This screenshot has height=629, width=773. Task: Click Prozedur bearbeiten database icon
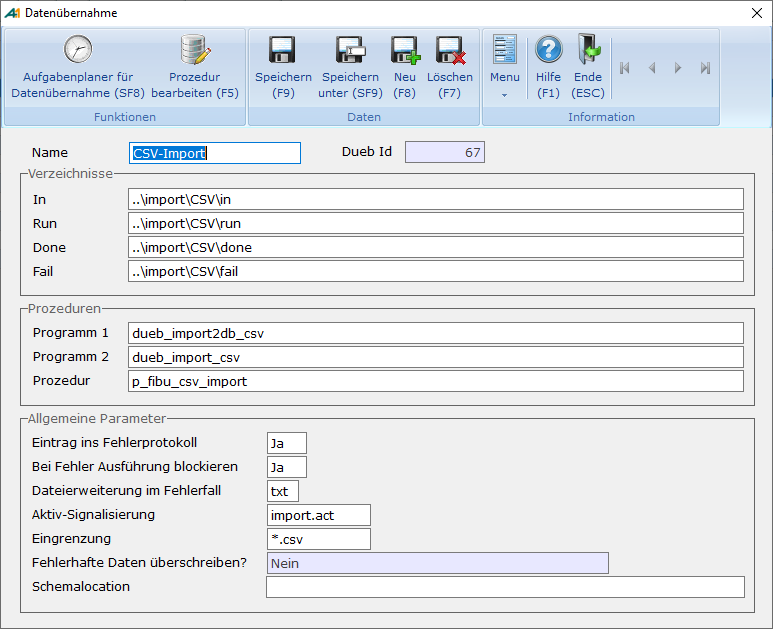tap(195, 49)
